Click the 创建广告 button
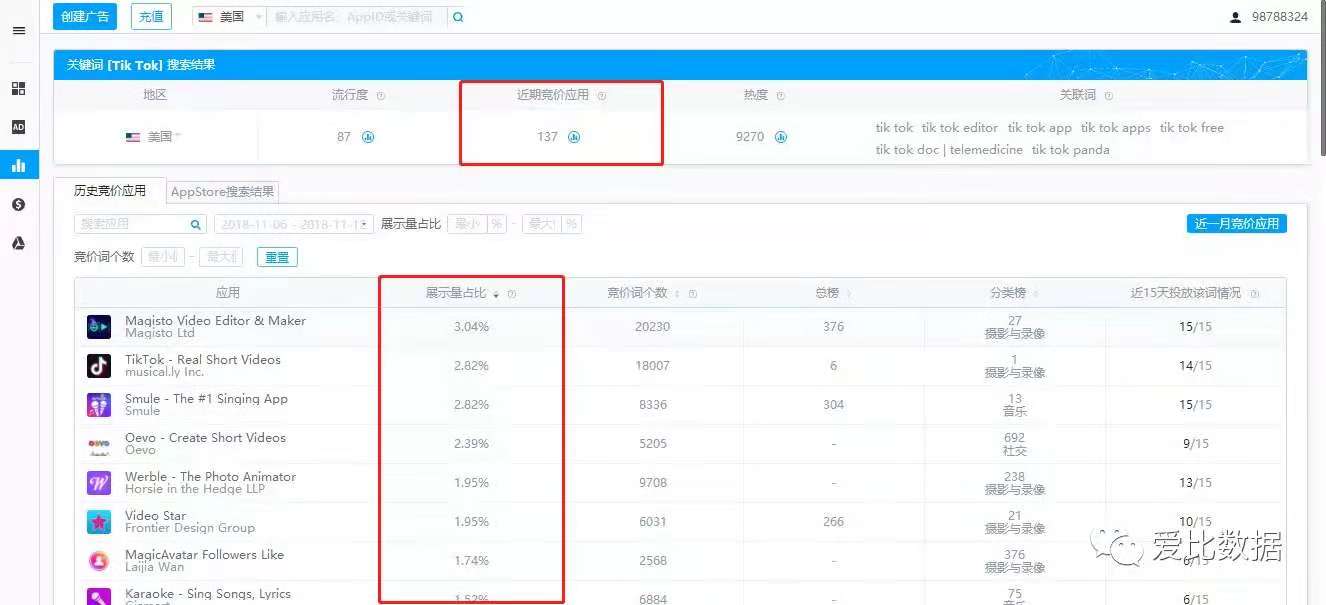 (85, 16)
